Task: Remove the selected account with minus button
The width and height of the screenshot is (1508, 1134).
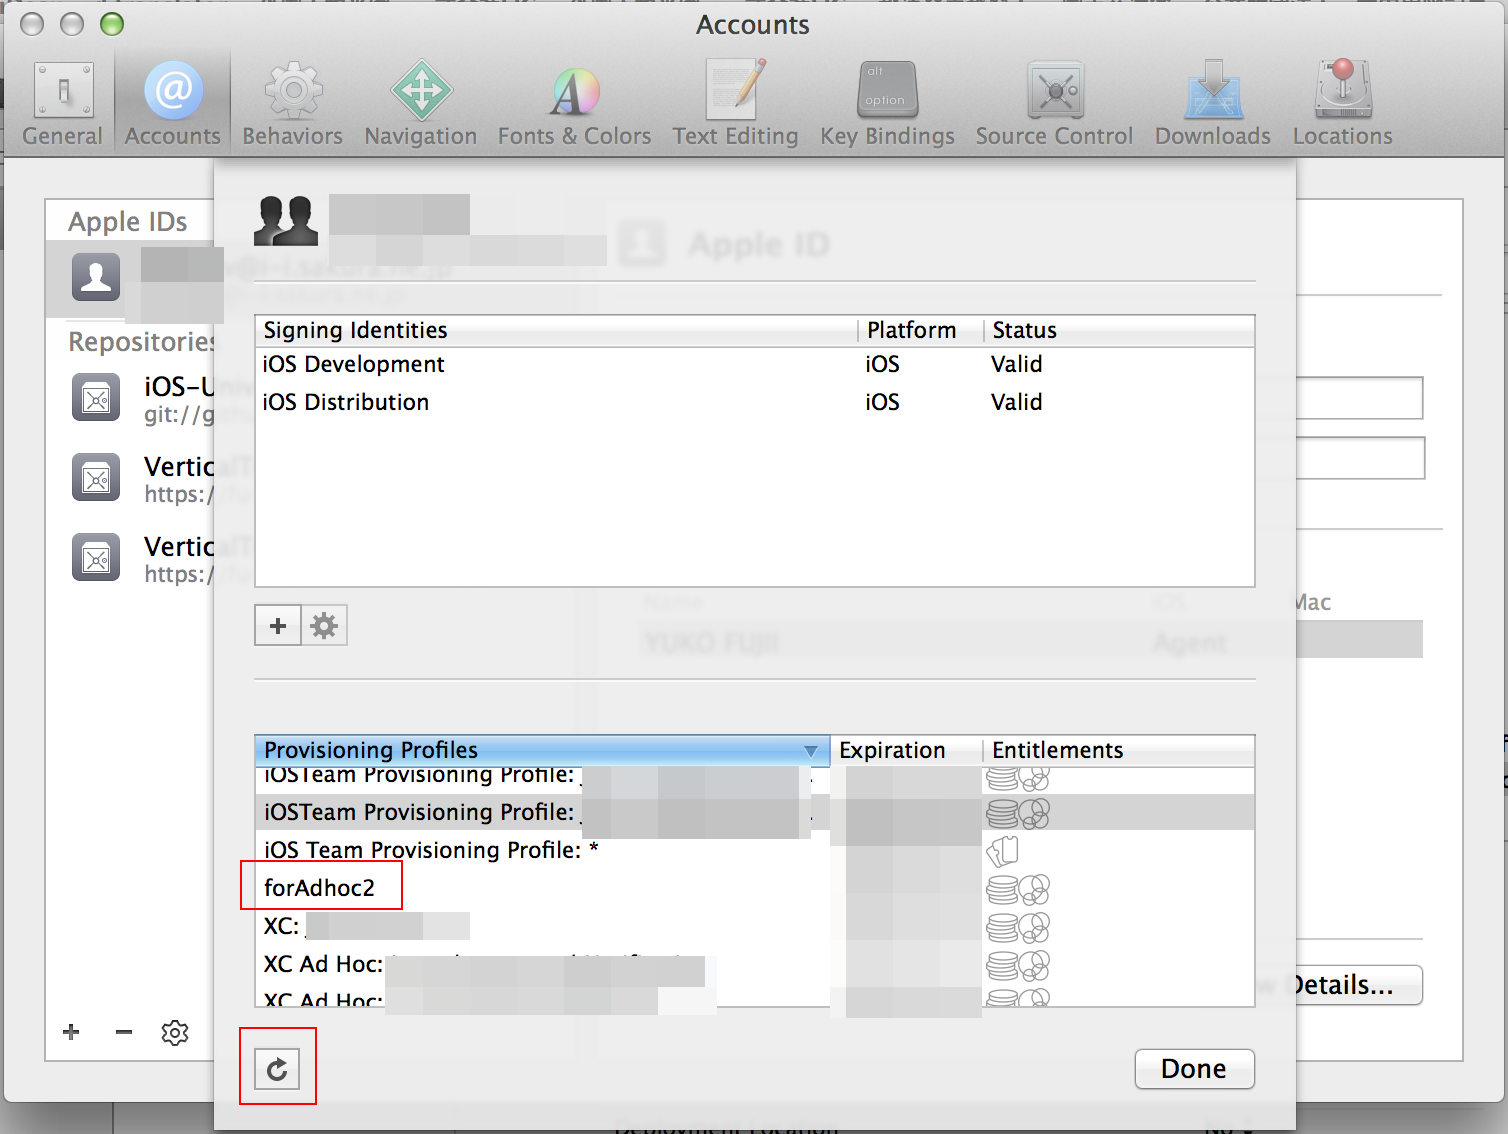Action: [122, 1032]
